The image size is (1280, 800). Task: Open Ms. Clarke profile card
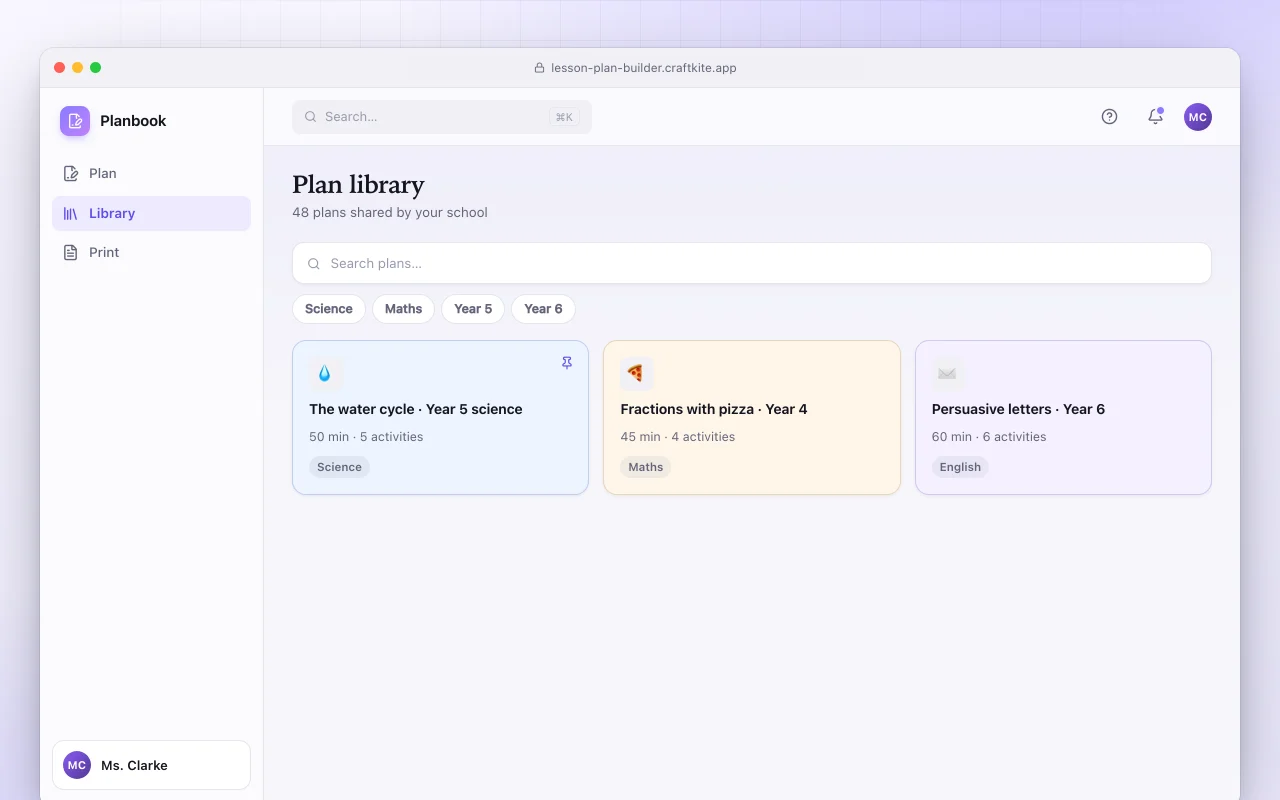pos(151,765)
